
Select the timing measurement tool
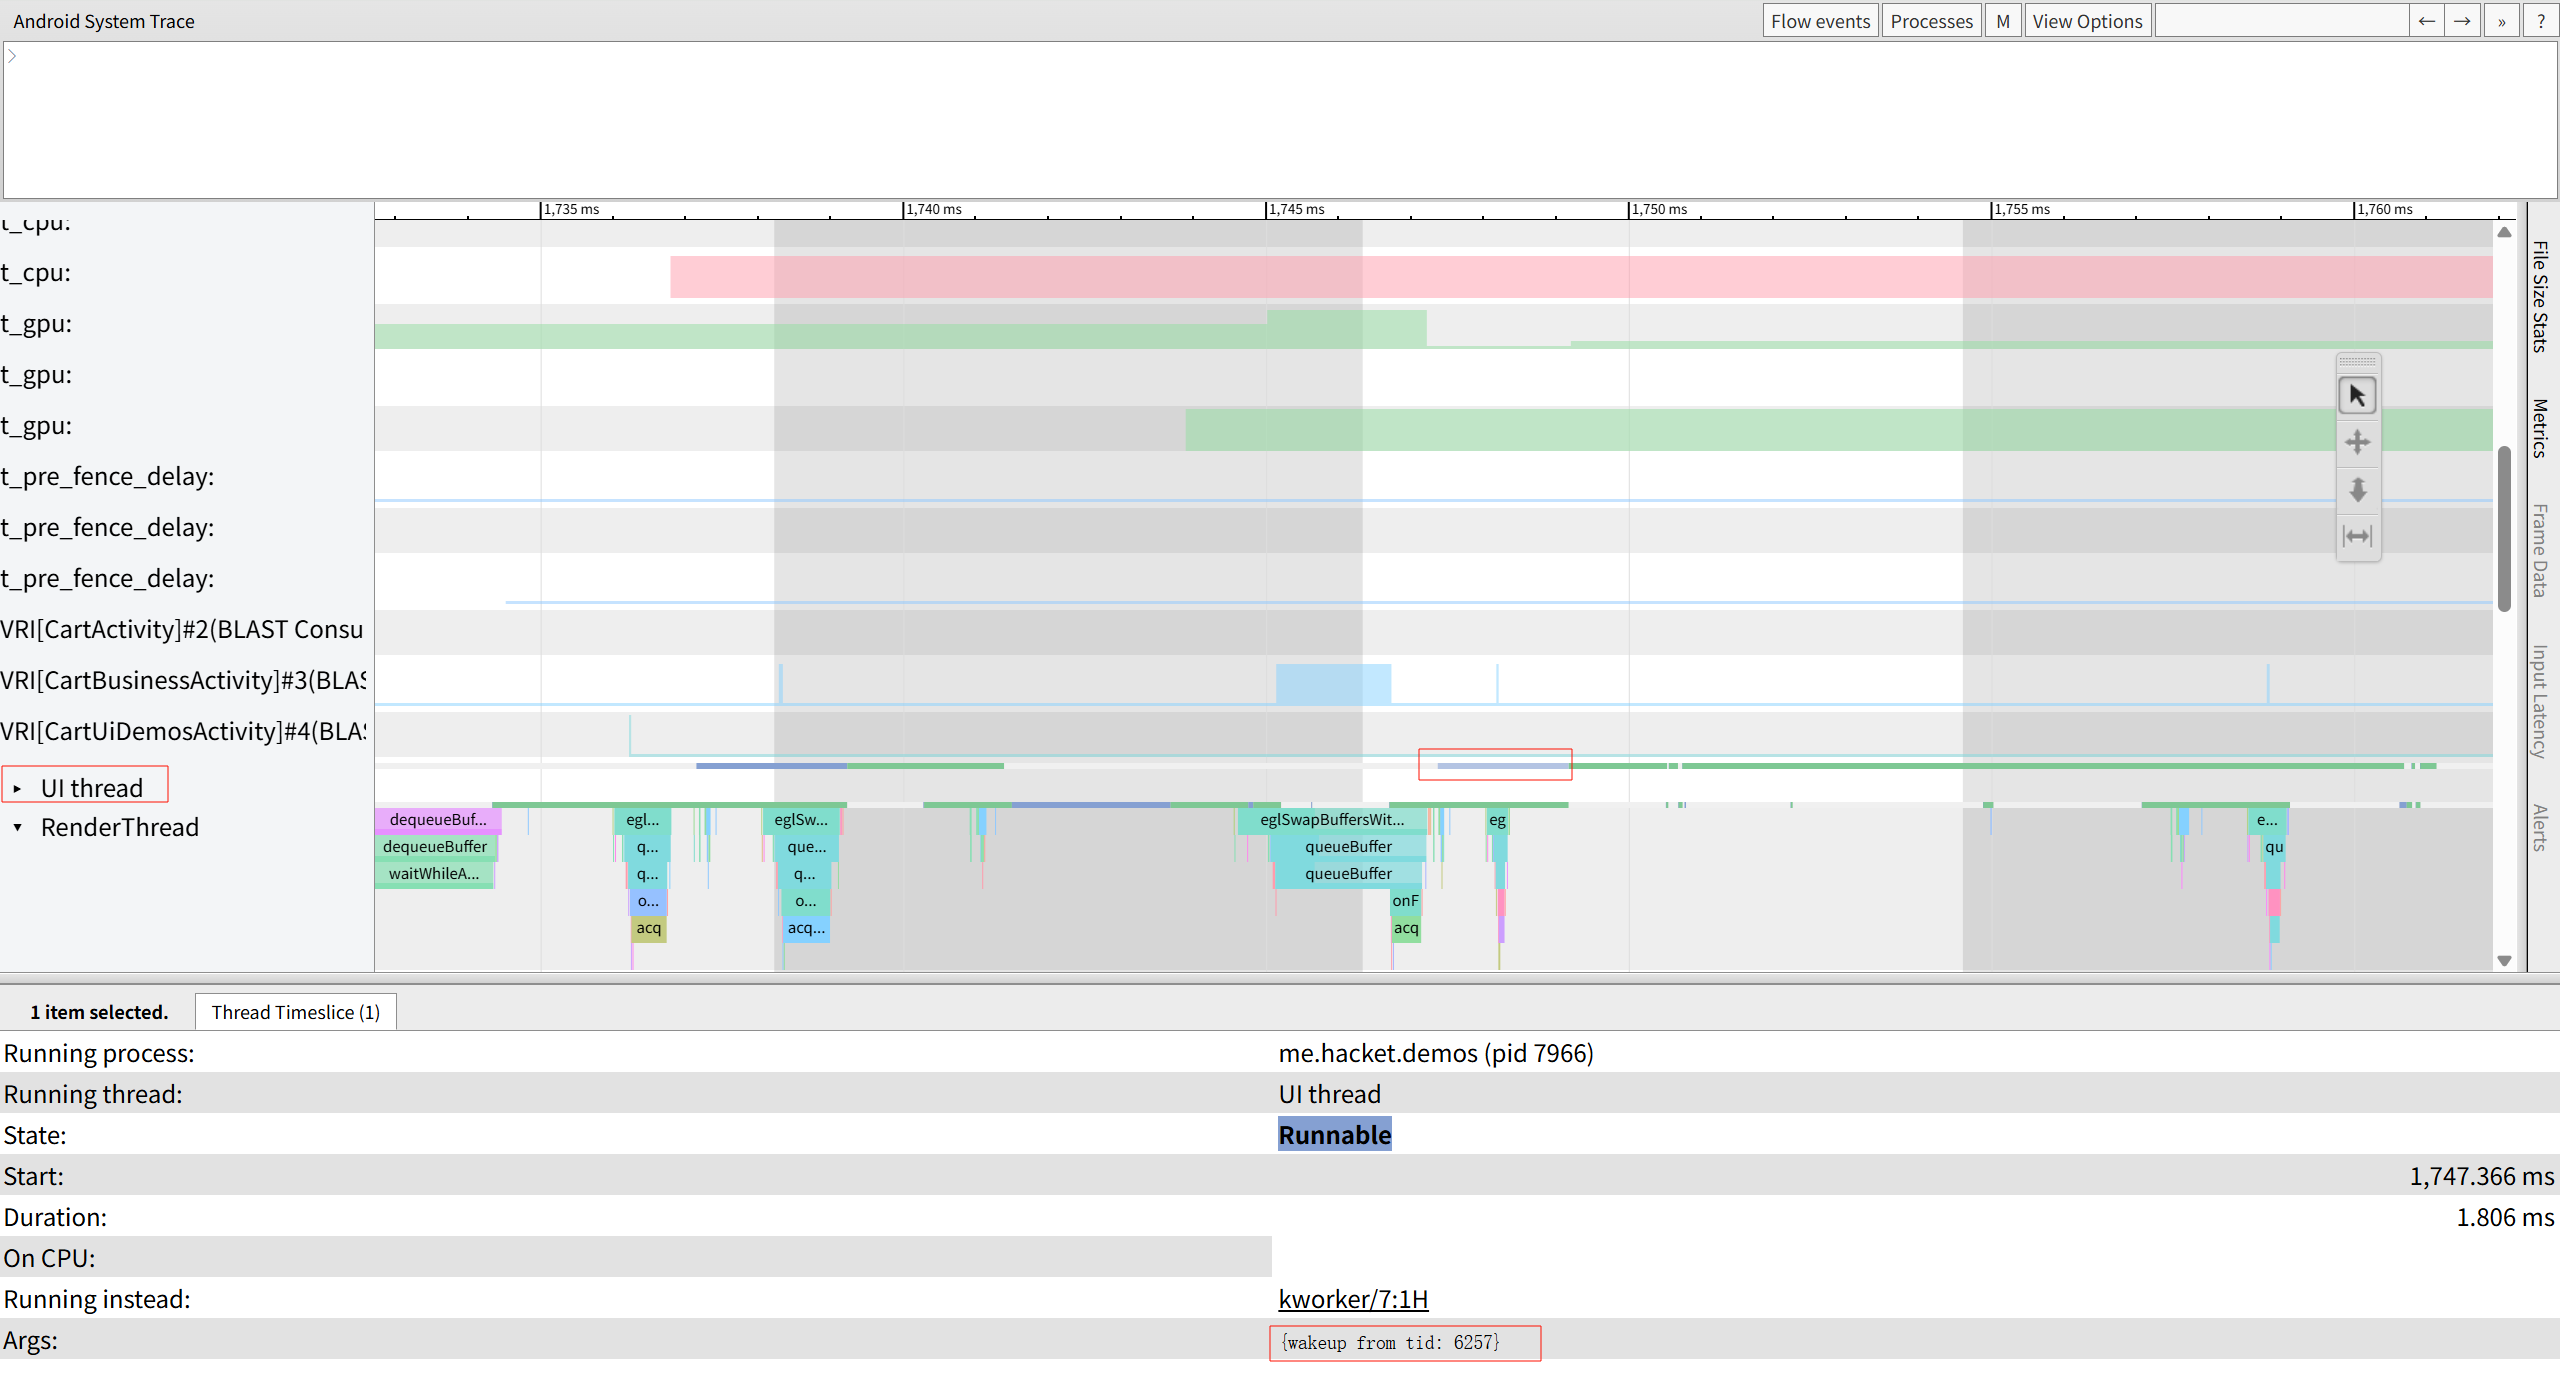click(x=2357, y=537)
